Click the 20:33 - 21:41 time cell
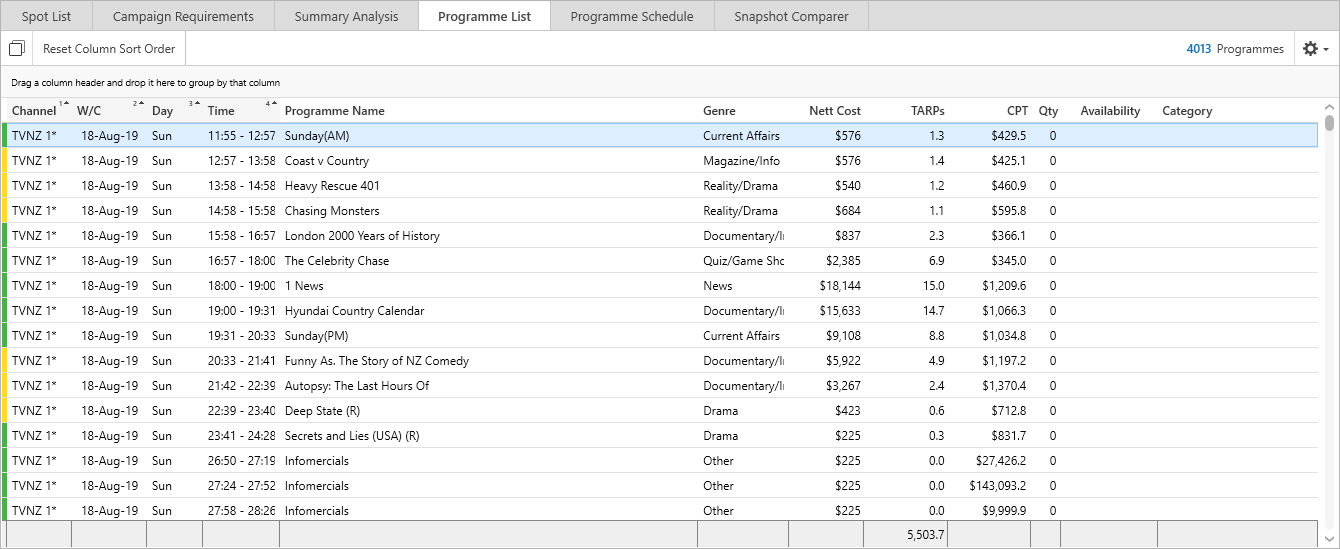 [241, 361]
